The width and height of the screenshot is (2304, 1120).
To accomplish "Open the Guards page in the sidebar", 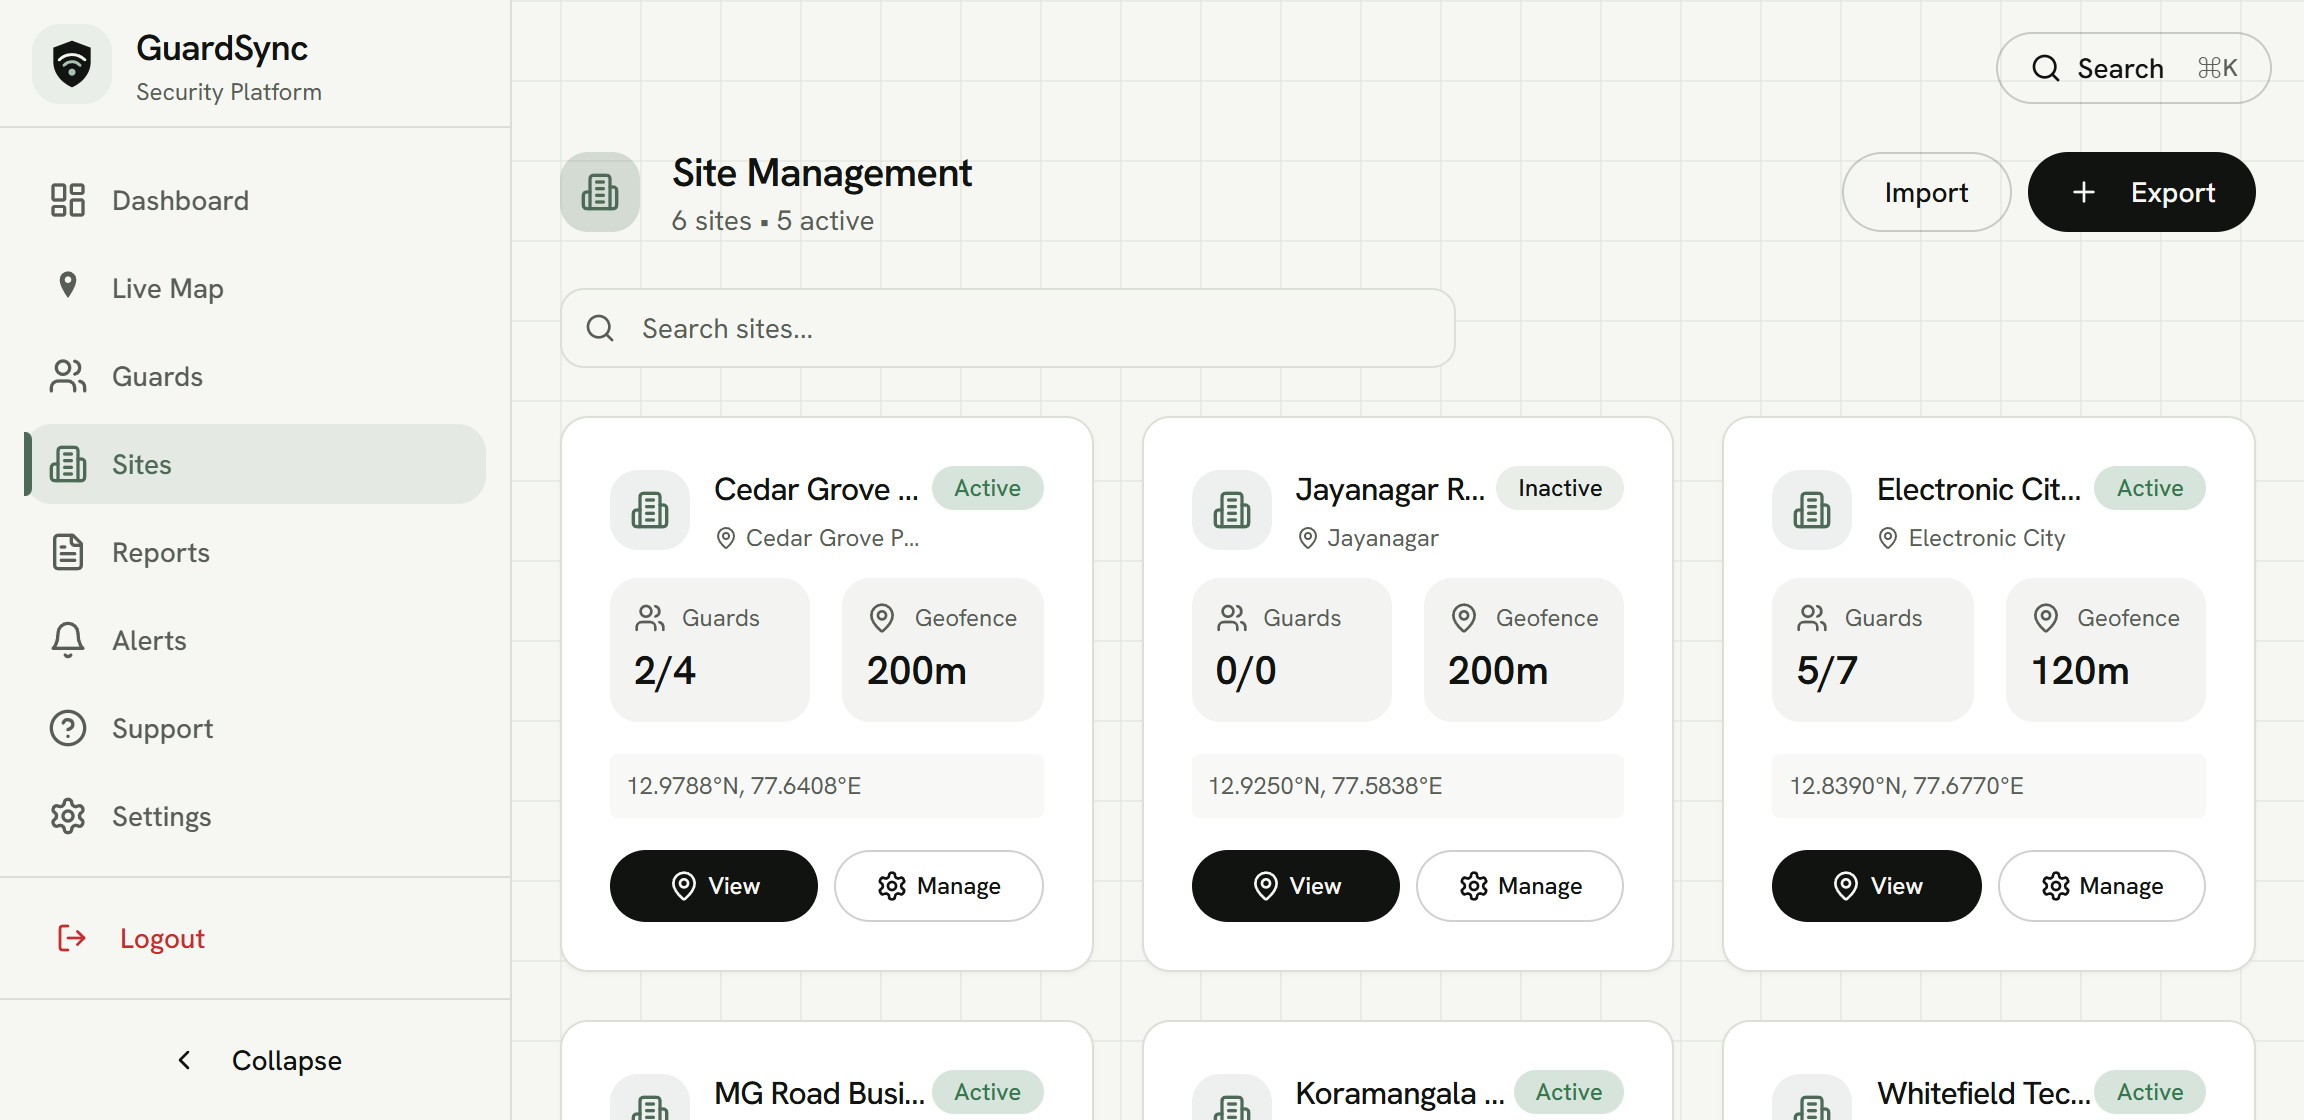I will [x=256, y=376].
